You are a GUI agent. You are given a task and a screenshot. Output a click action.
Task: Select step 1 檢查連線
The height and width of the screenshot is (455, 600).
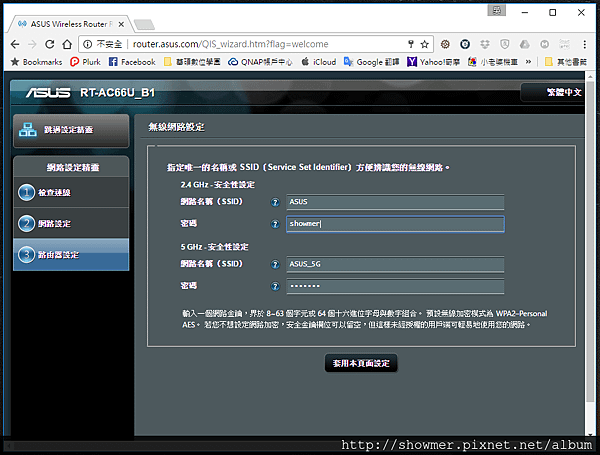tap(71, 192)
